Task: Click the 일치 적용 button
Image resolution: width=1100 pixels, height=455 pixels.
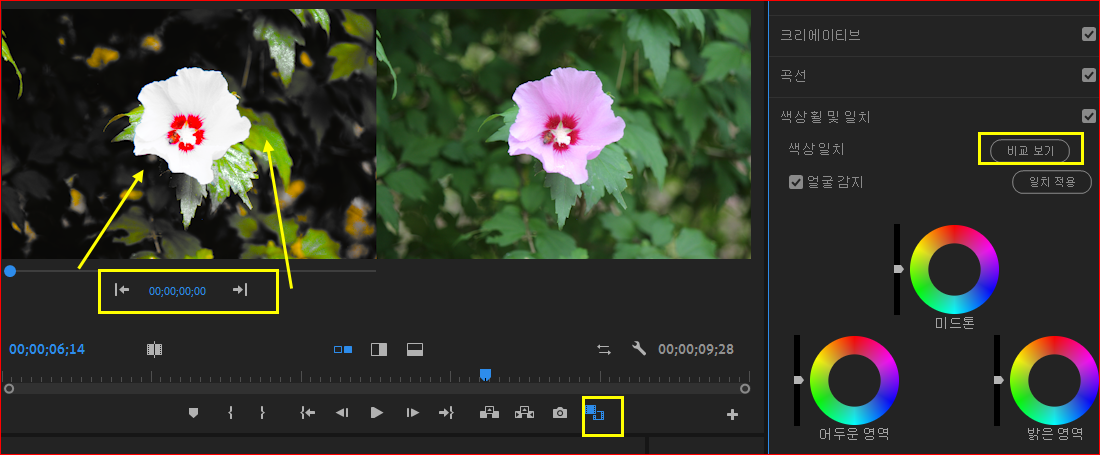Action: pyautogui.click(x=1052, y=182)
